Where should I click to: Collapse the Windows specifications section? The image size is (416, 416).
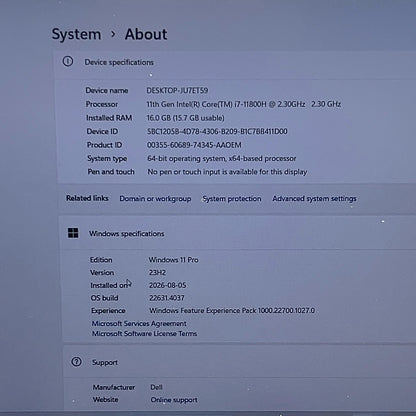point(238,233)
